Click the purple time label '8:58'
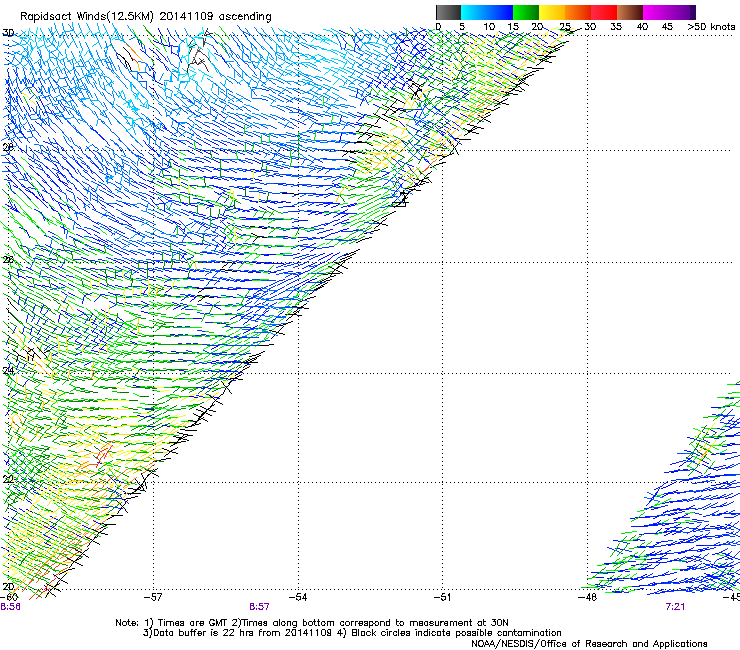This screenshot has width=740, height=650. [10, 607]
